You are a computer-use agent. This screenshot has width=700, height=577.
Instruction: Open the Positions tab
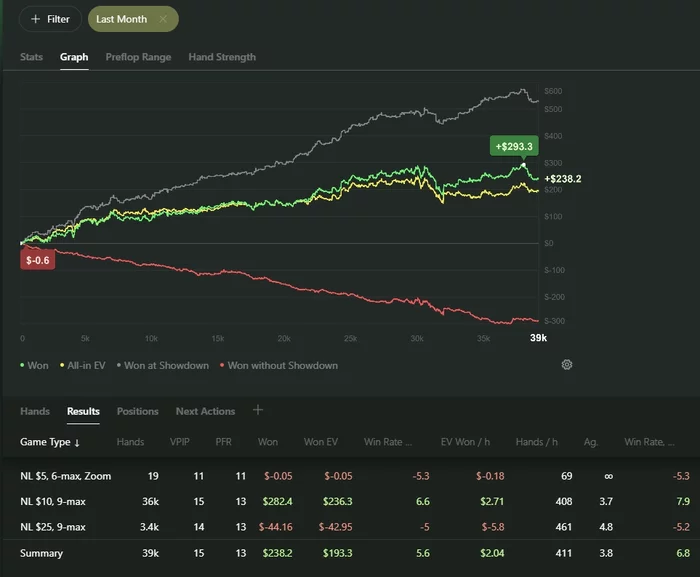(138, 411)
